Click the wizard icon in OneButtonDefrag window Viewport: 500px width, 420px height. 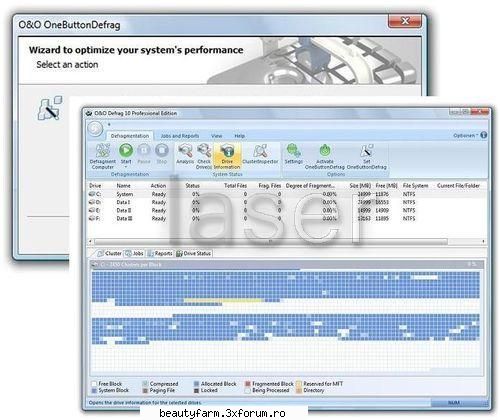pos(50,108)
